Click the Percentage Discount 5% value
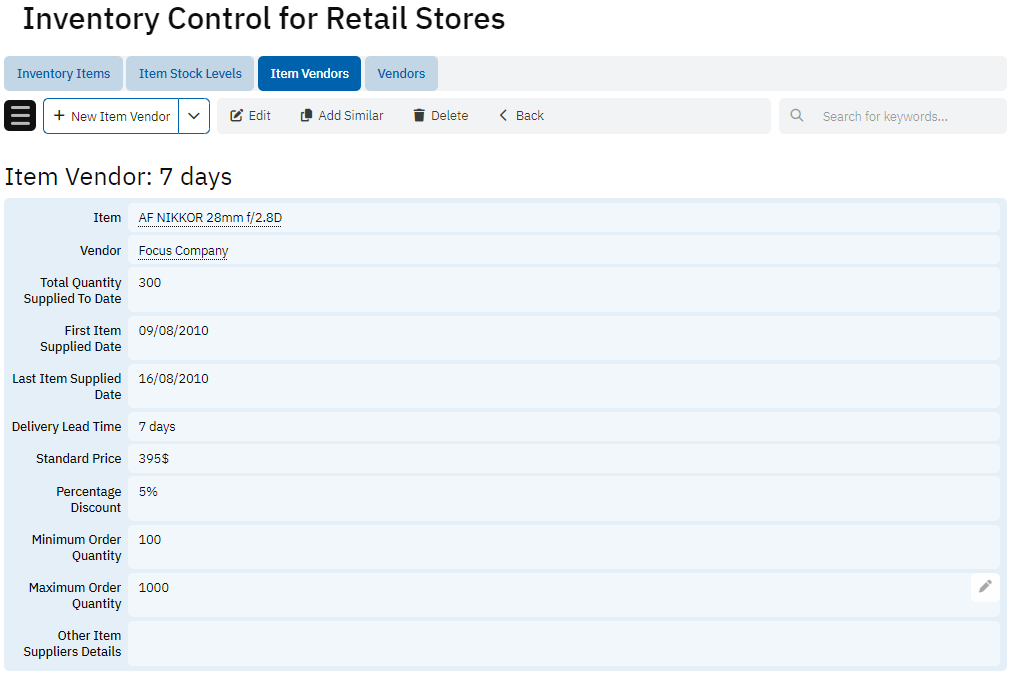1012x676 pixels. (x=148, y=492)
